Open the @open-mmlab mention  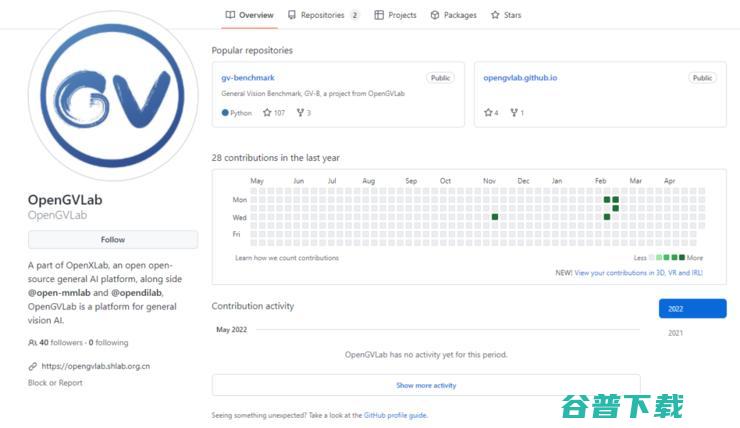coord(59,293)
